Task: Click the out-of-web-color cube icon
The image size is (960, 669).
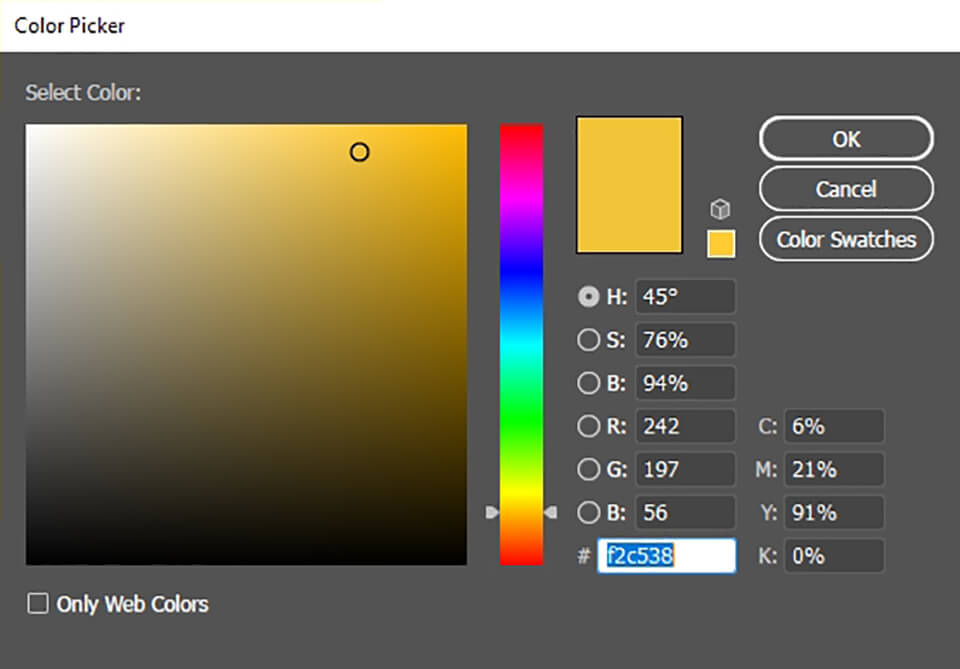Action: 720,207
